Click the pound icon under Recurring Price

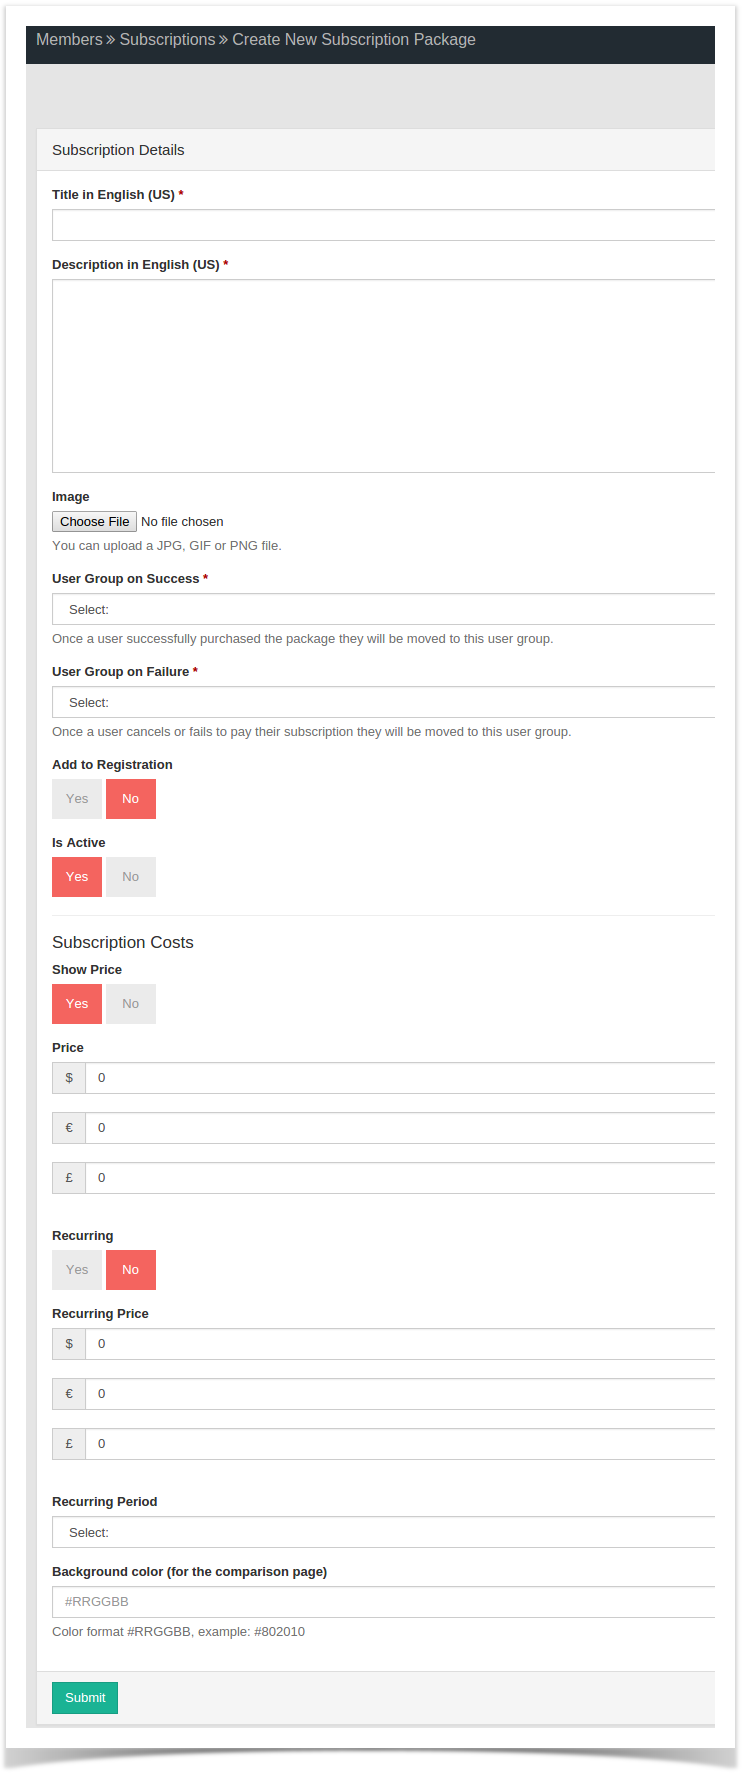(69, 1444)
